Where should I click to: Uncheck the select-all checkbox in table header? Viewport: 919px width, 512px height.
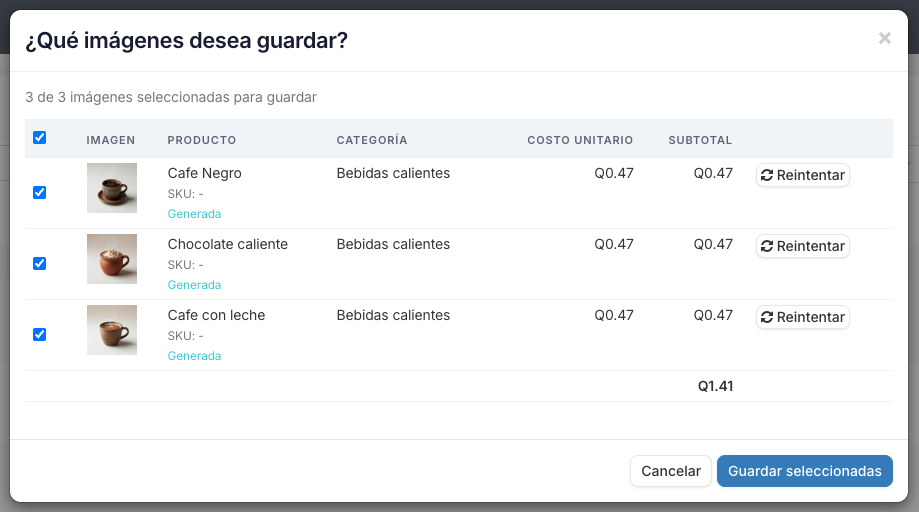[39, 138]
